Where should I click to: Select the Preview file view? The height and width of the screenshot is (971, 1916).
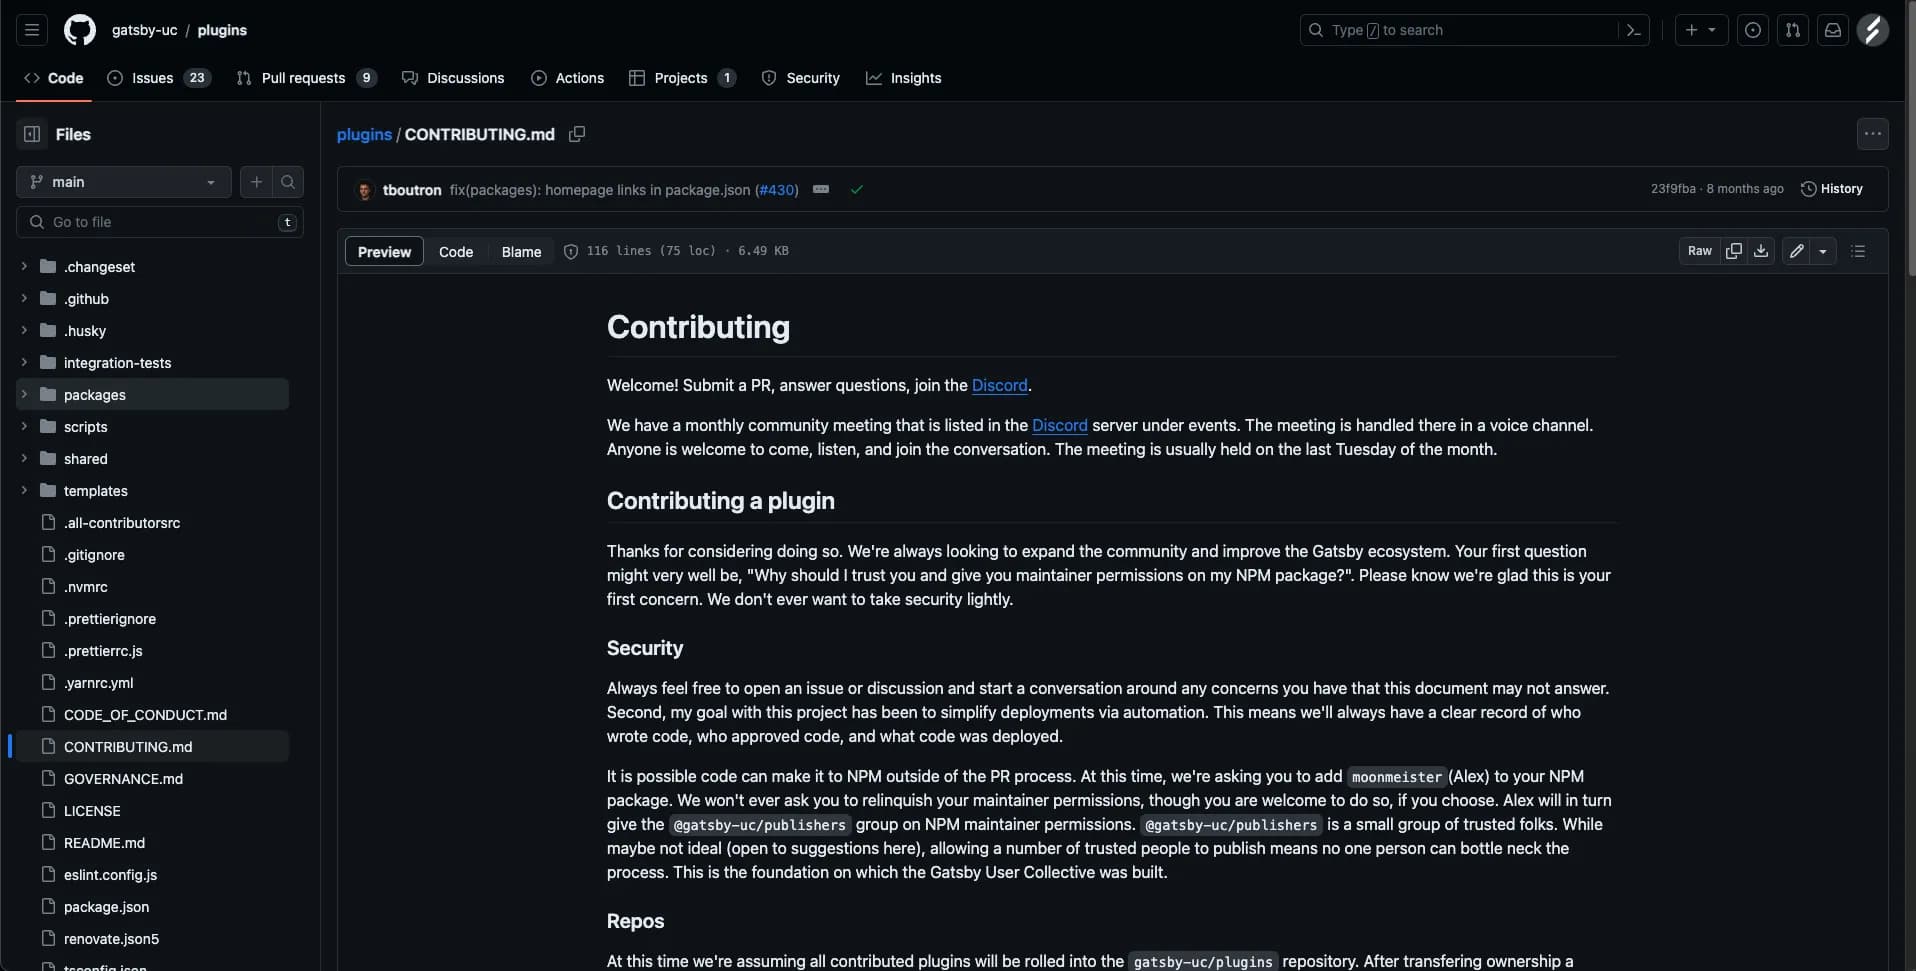pyautogui.click(x=384, y=252)
